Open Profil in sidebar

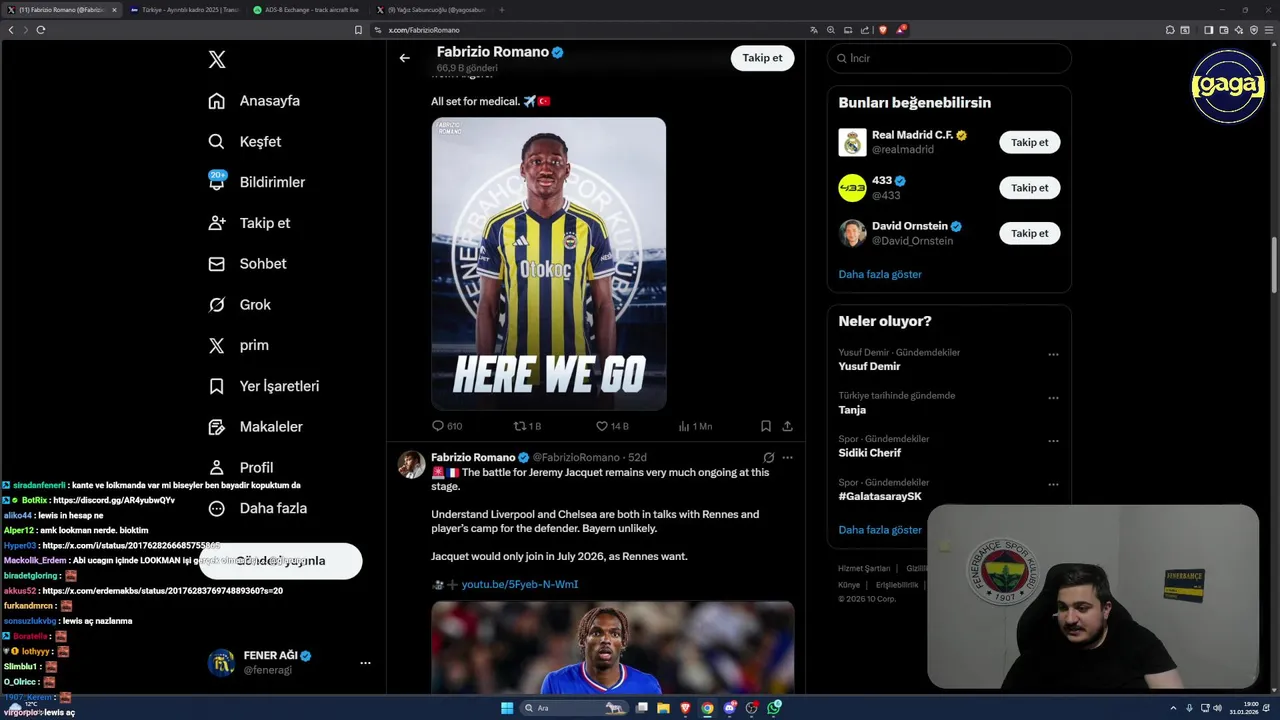click(x=217, y=467)
